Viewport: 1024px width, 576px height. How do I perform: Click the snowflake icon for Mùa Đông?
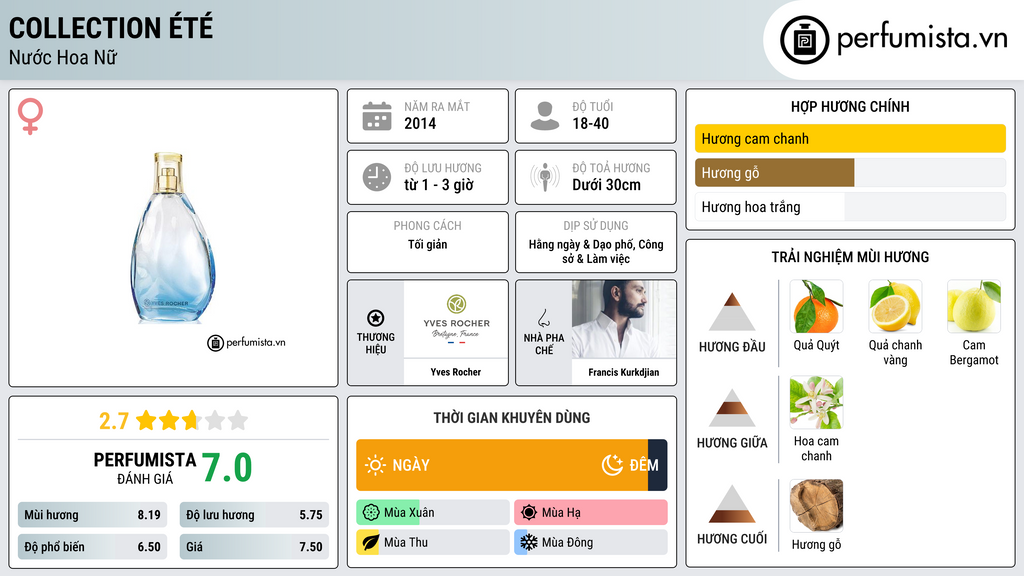[529, 542]
